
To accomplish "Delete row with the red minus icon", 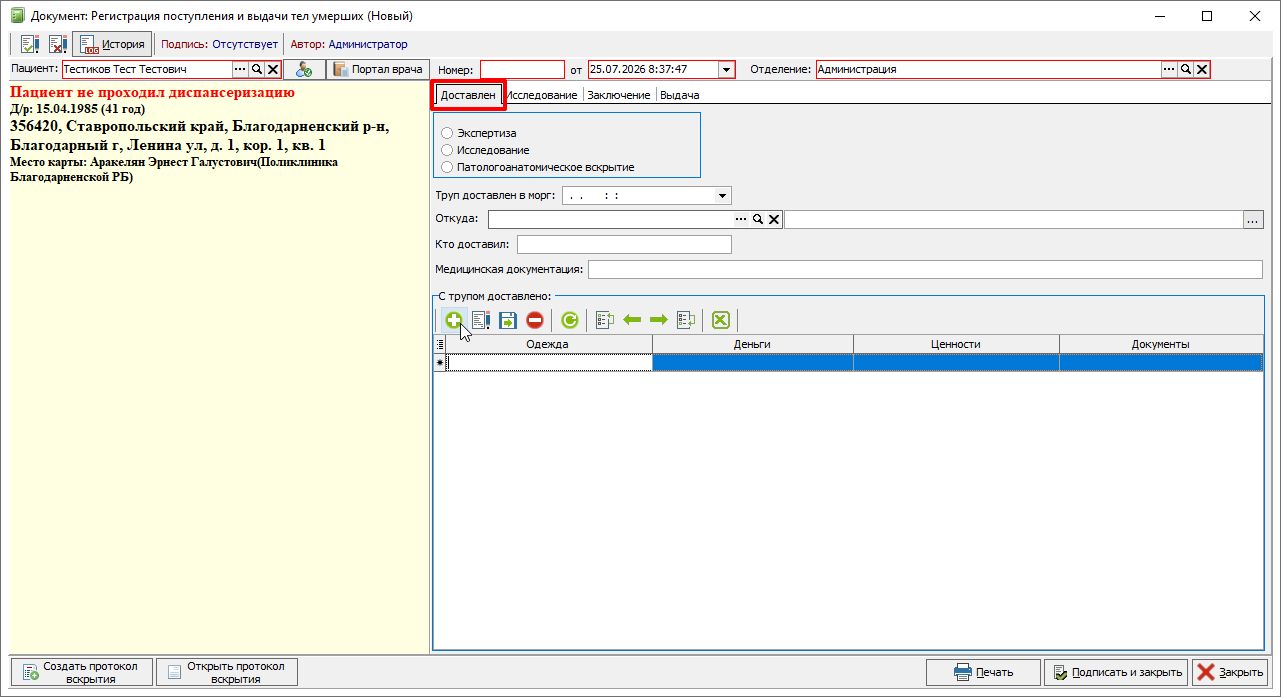I will (535, 320).
